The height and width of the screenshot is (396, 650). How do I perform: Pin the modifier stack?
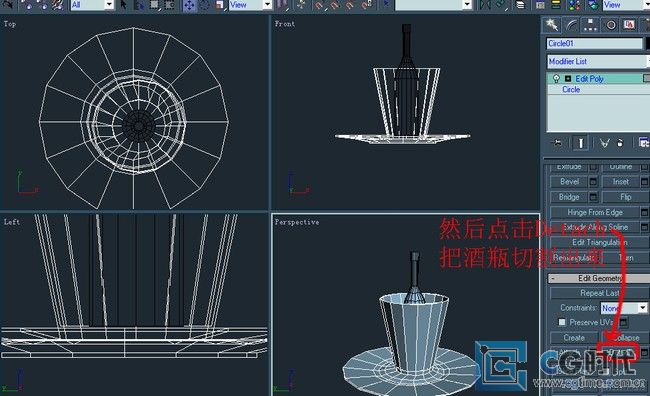[x=557, y=143]
